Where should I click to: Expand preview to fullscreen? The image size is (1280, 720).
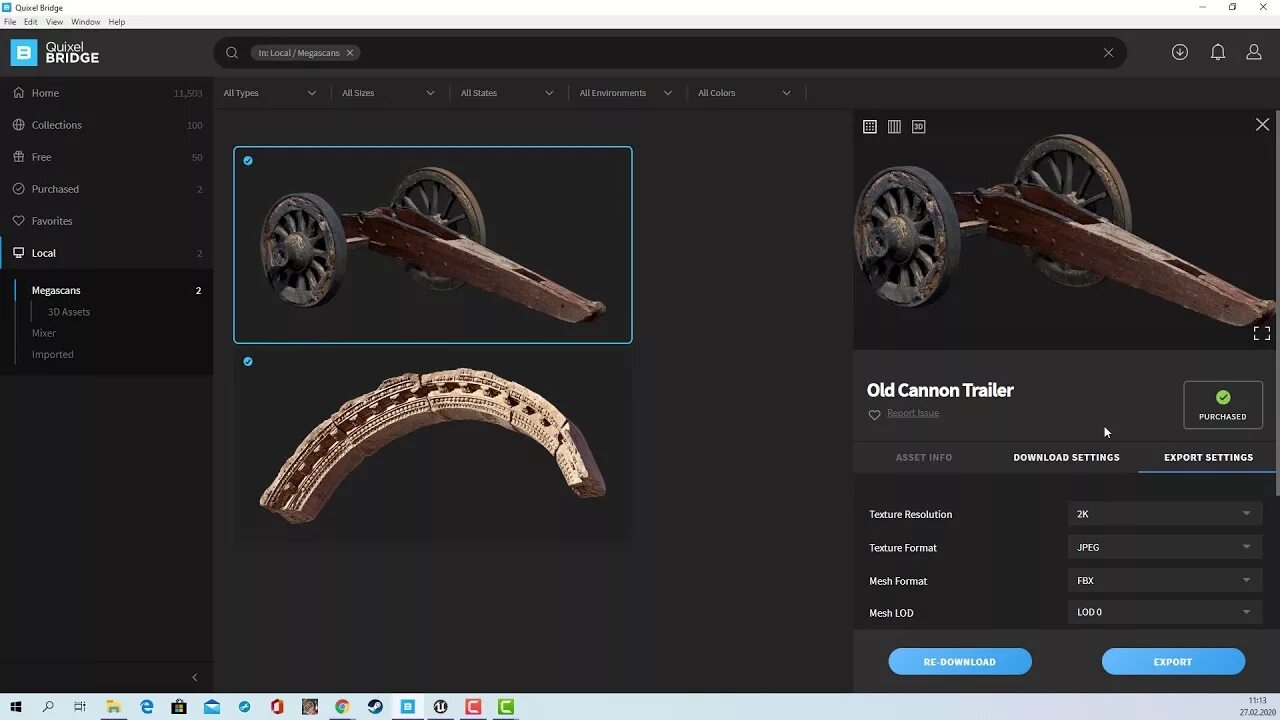[x=1262, y=333]
